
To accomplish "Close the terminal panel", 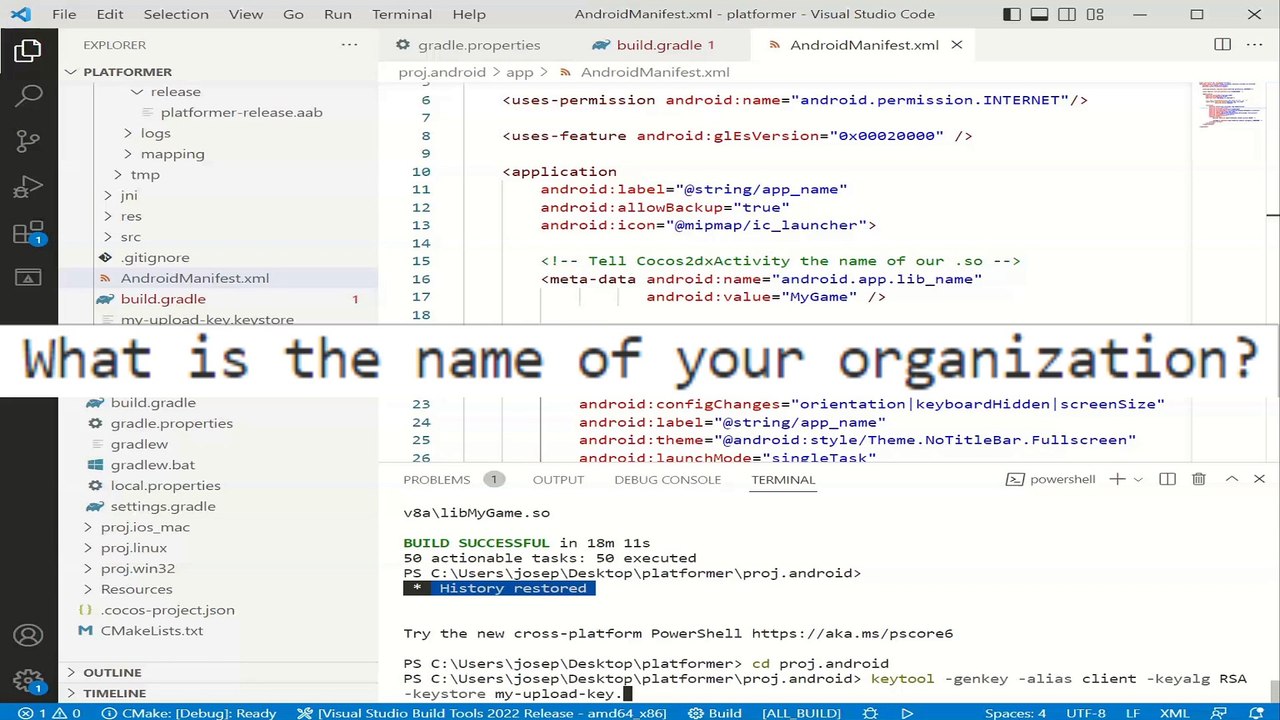I will 1258,480.
